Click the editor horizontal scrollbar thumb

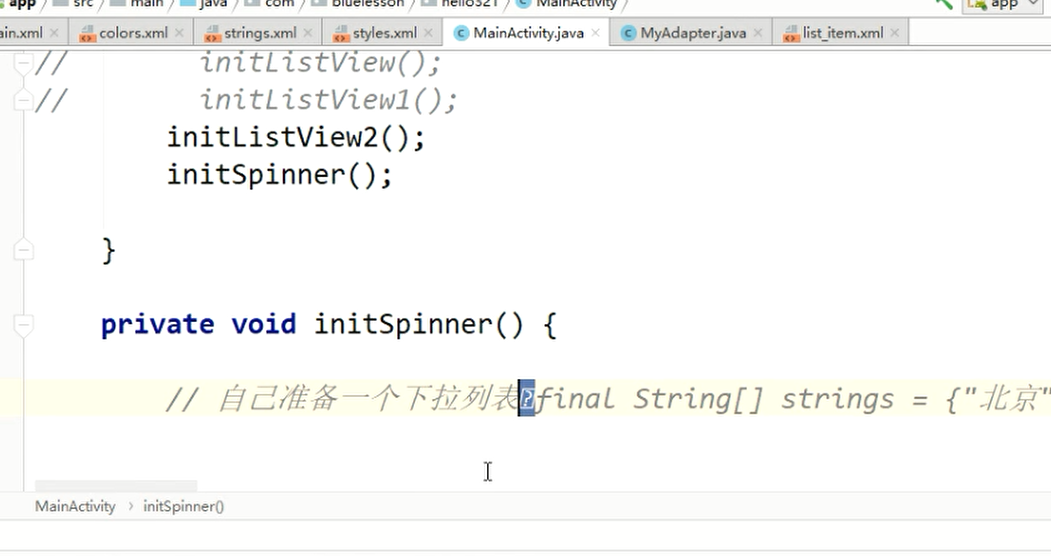[x=116, y=485]
